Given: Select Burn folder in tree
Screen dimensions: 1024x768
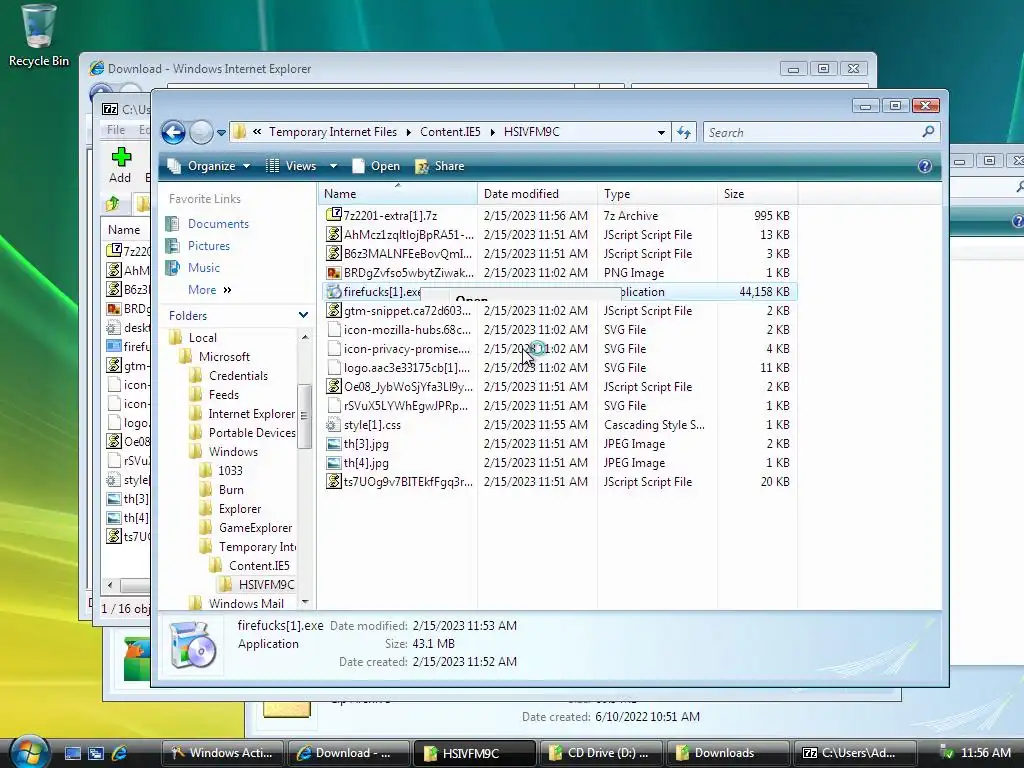Looking at the screenshot, I should [x=231, y=490].
